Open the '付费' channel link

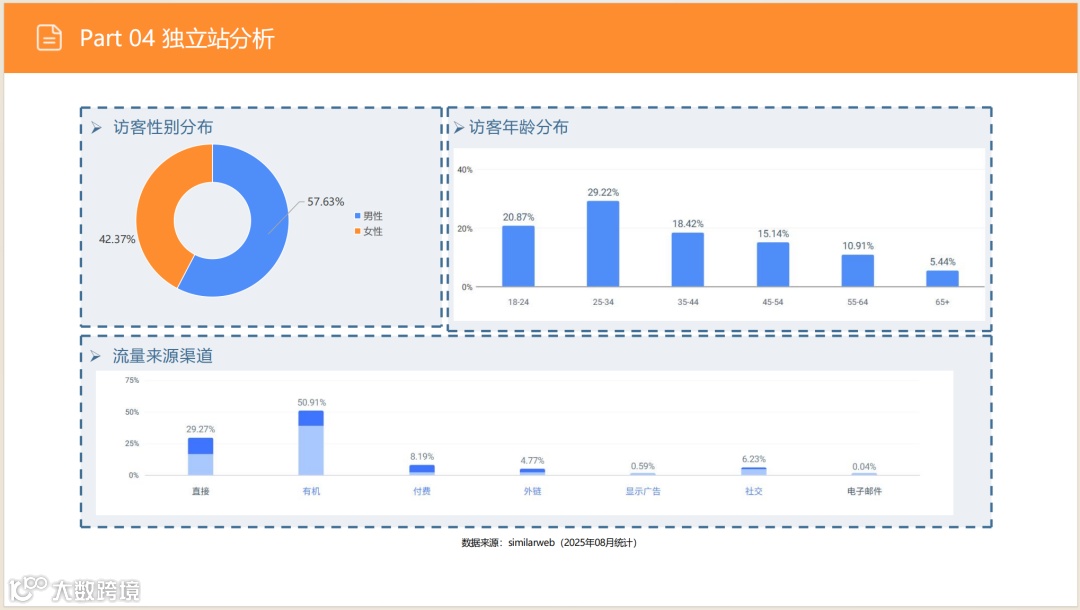point(422,492)
